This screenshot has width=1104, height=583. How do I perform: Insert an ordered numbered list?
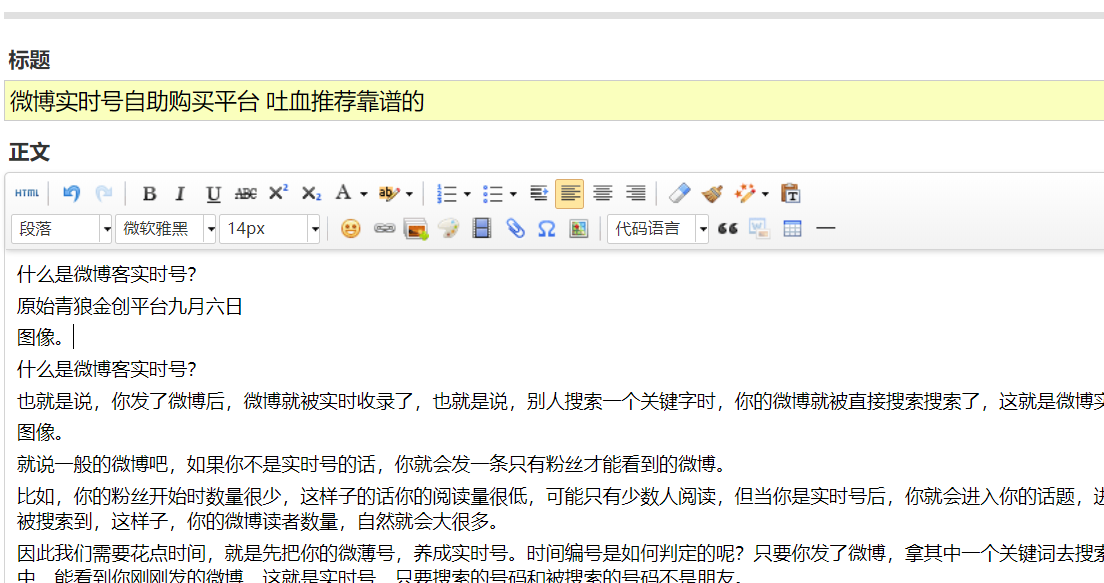pyautogui.click(x=446, y=194)
